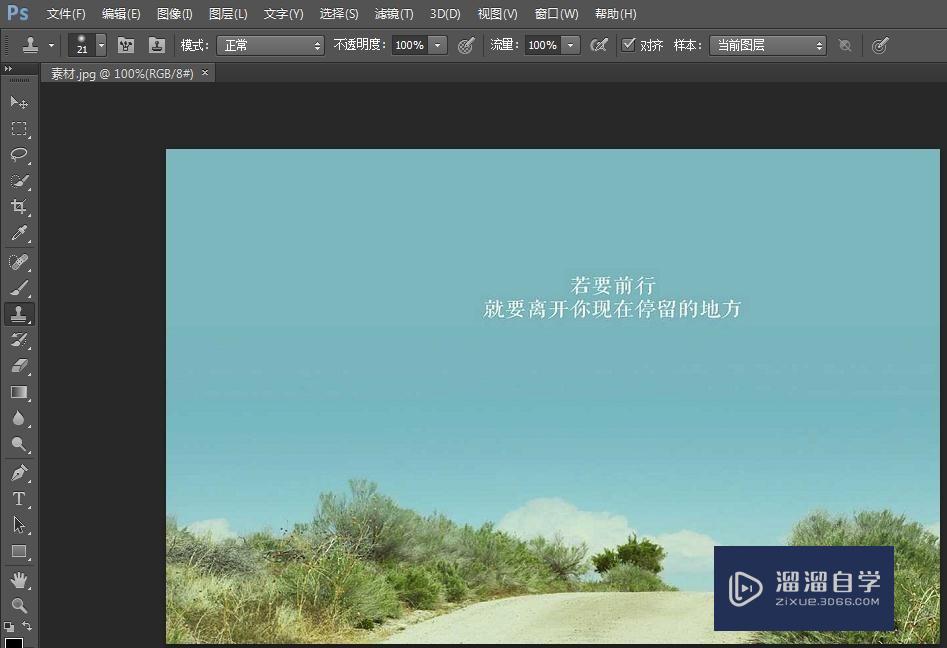Screen dimensions: 947x648
Task: Select the Move tool
Action: (x=18, y=102)
